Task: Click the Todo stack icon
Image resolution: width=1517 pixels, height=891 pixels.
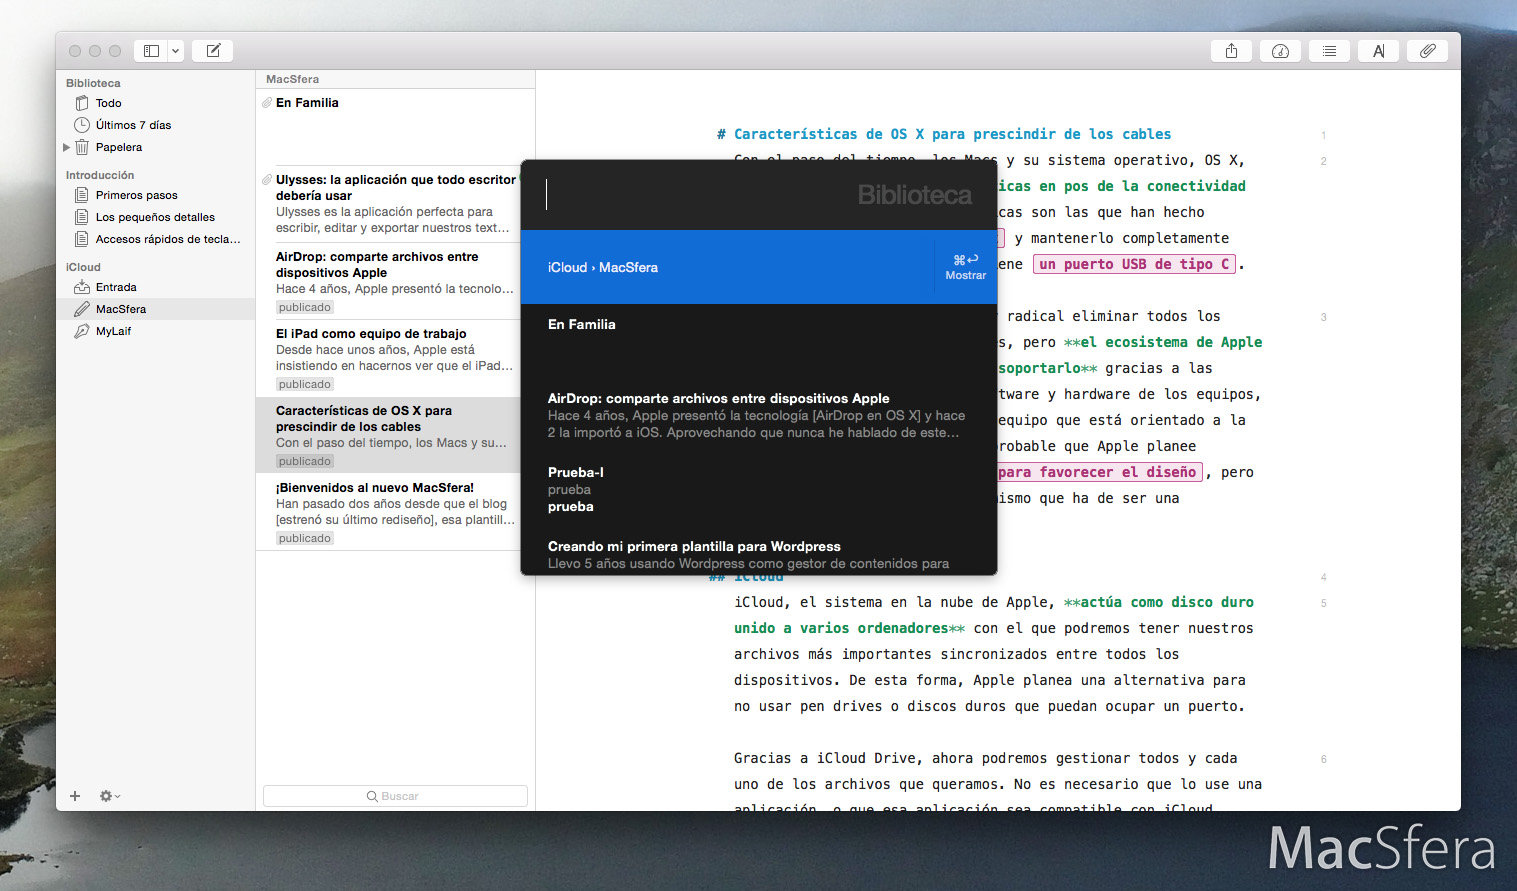Action: (82, 103)
